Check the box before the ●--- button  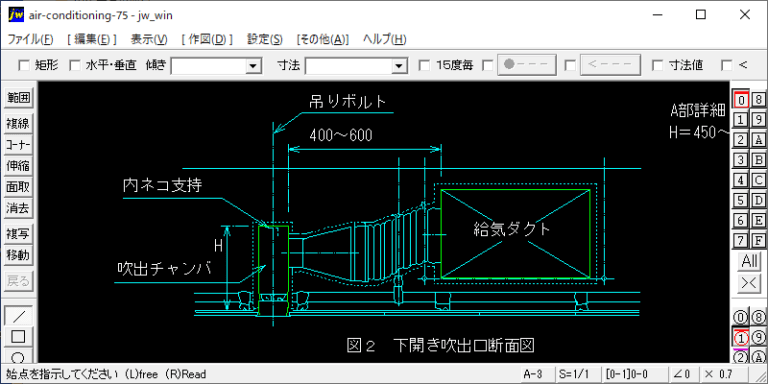coord(488,65)
